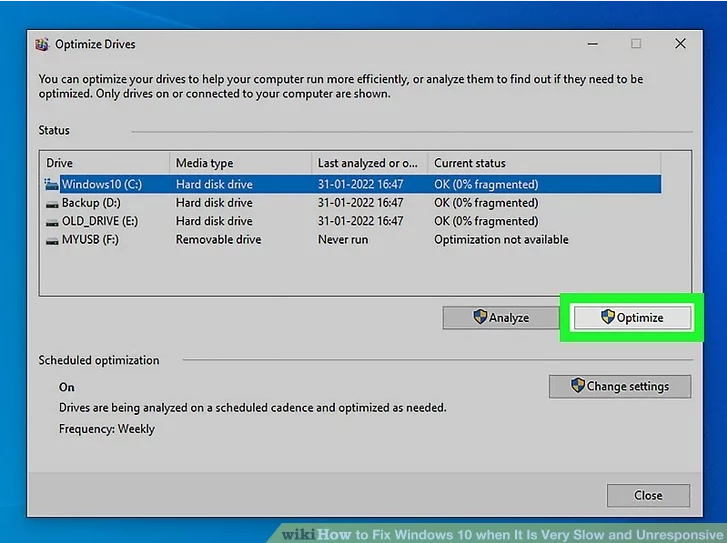
Task: Click the 'Never run' cell for MYUSB
Action: 343,240
